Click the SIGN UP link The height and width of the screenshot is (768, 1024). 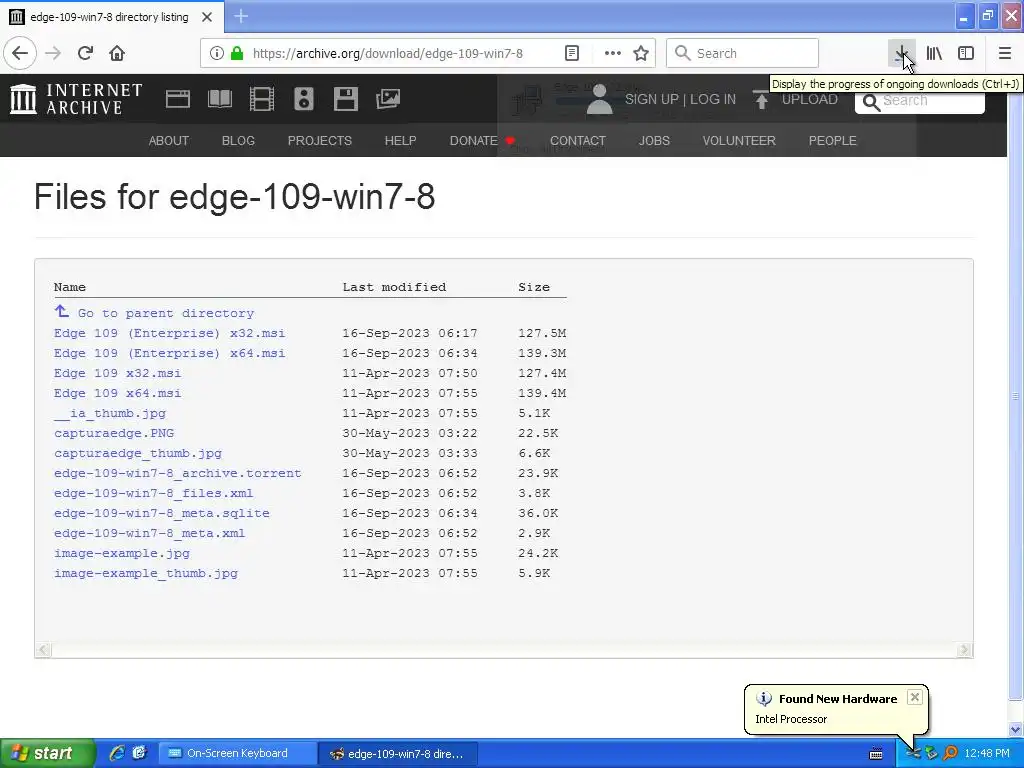pos(652,99)
